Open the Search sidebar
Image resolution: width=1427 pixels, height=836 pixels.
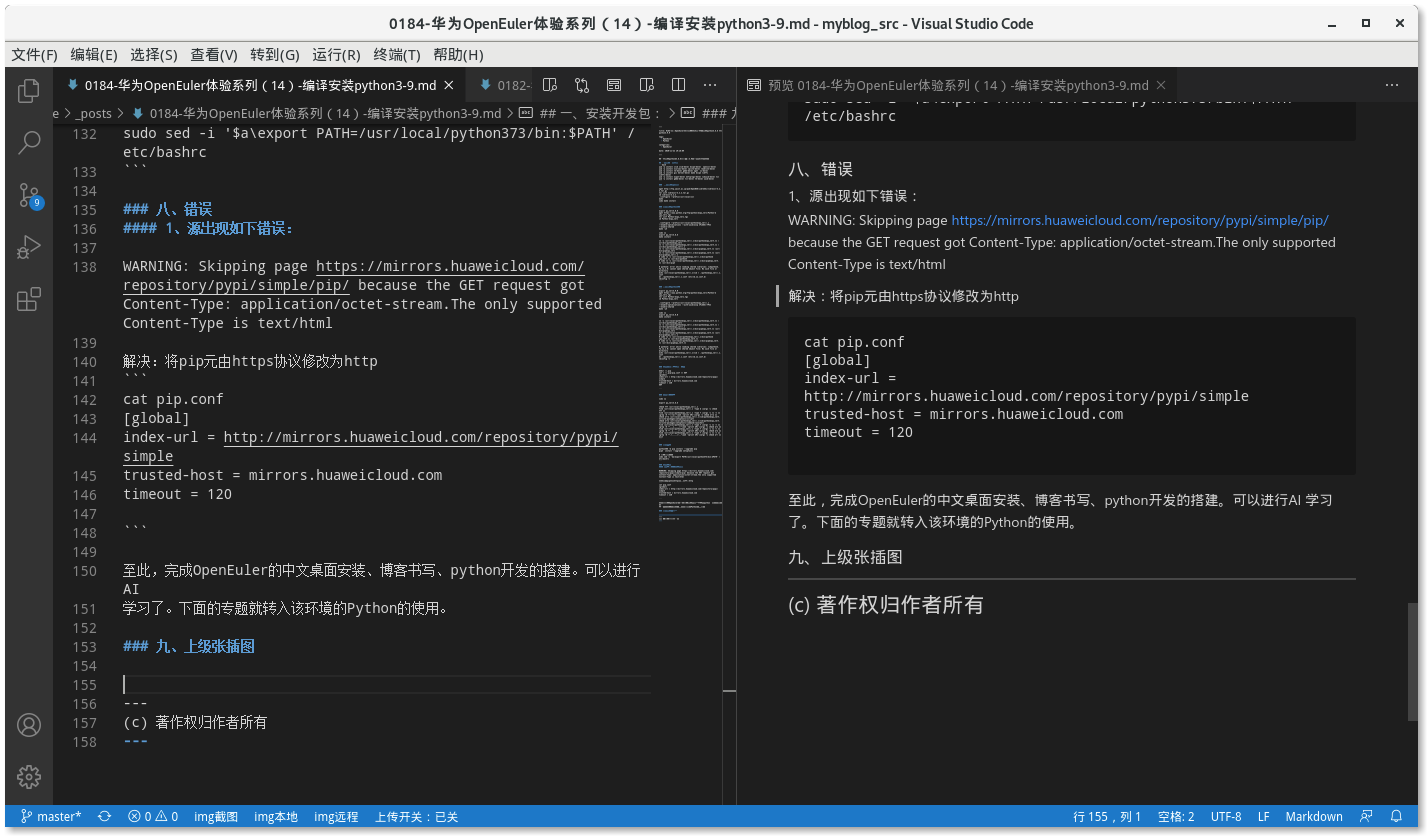click(28, 143)
